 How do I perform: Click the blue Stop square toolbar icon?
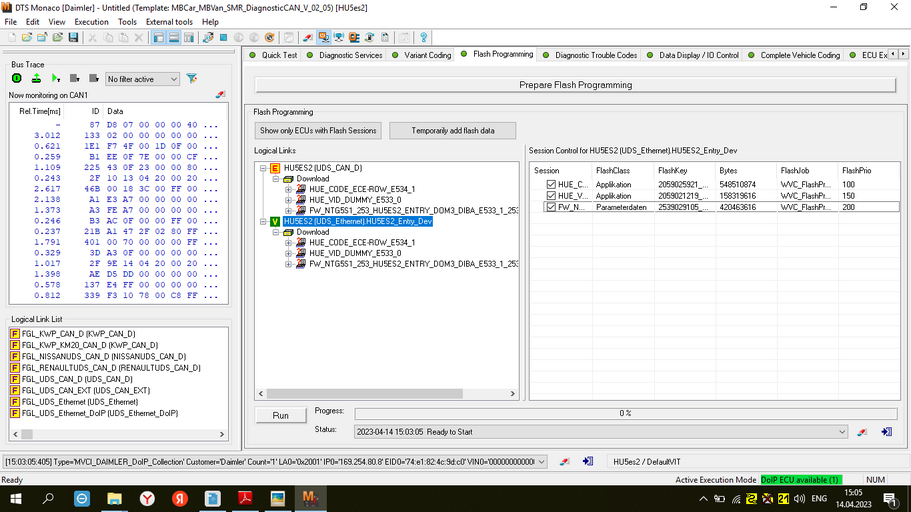[223, 38]
